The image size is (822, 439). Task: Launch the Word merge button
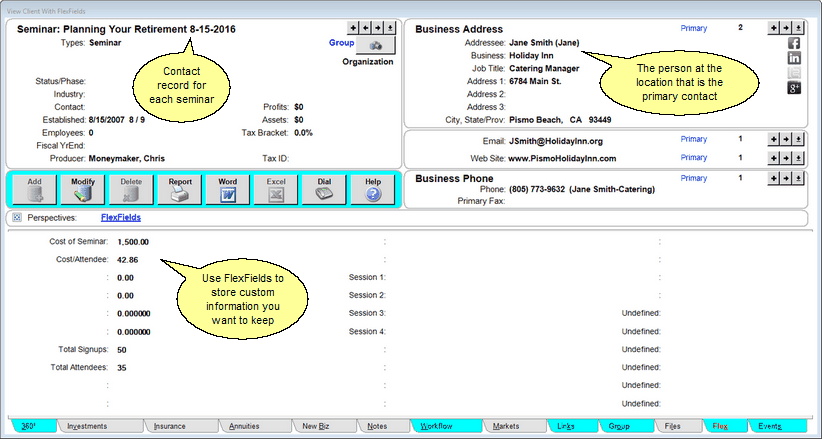click(x=228, y=189)
